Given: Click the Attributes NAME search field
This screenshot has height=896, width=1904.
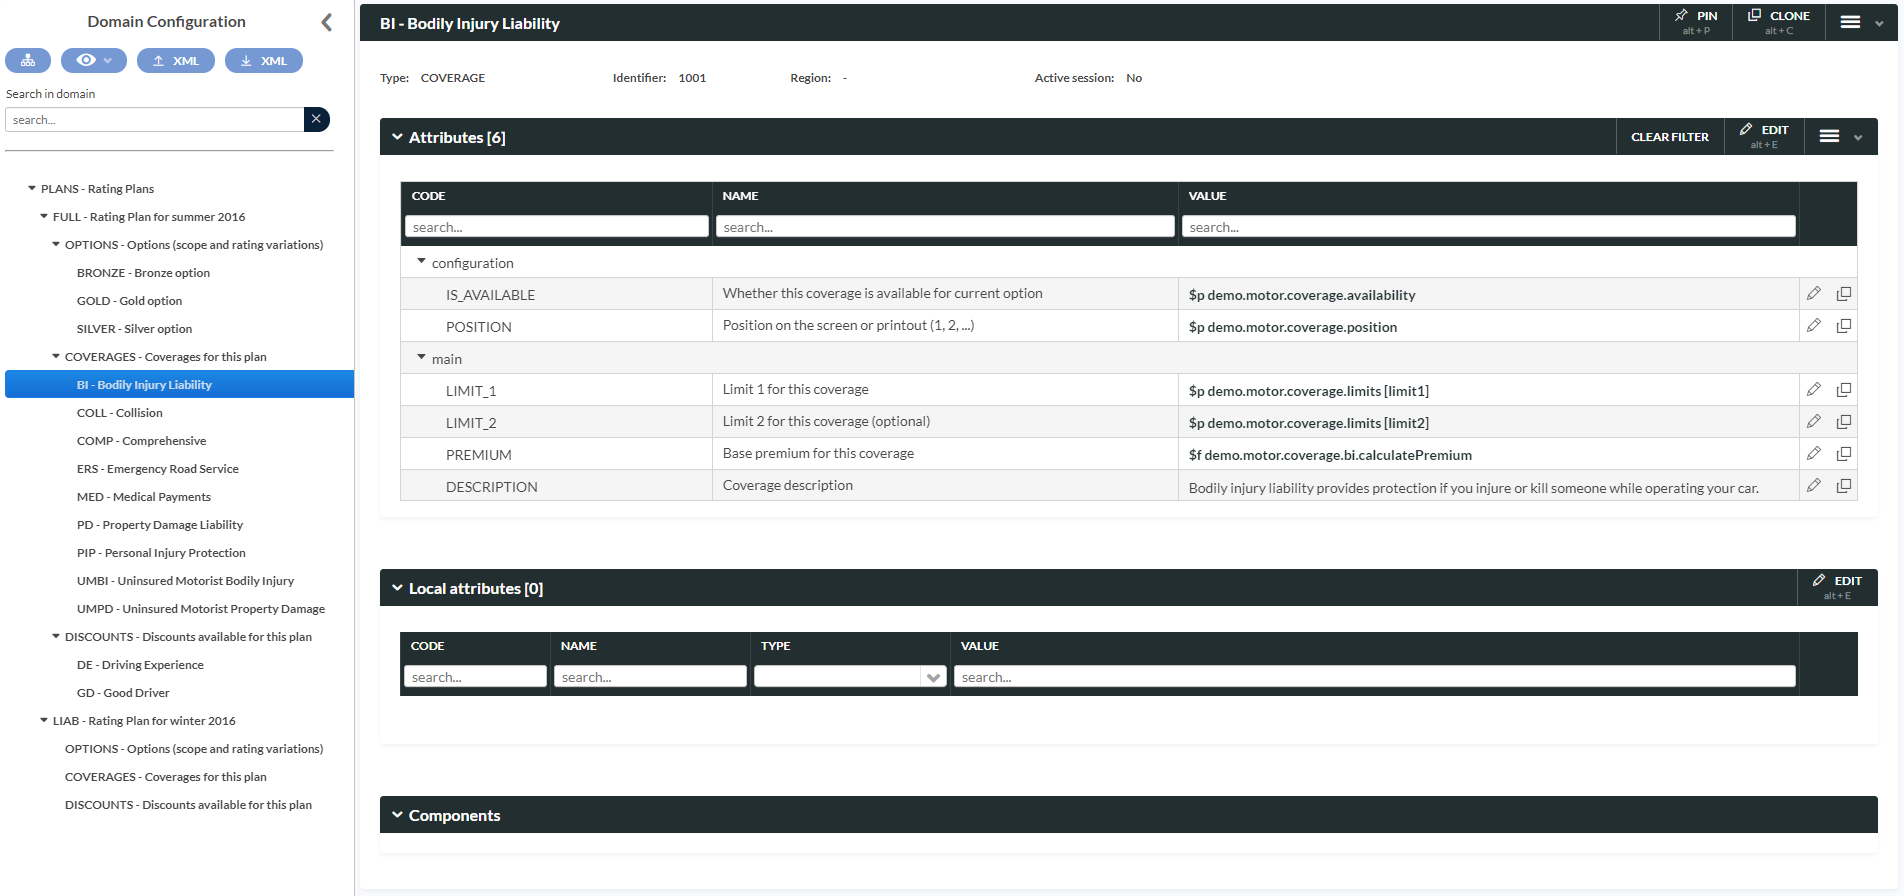Looking at the screenshot, I should tap(945, 227).
